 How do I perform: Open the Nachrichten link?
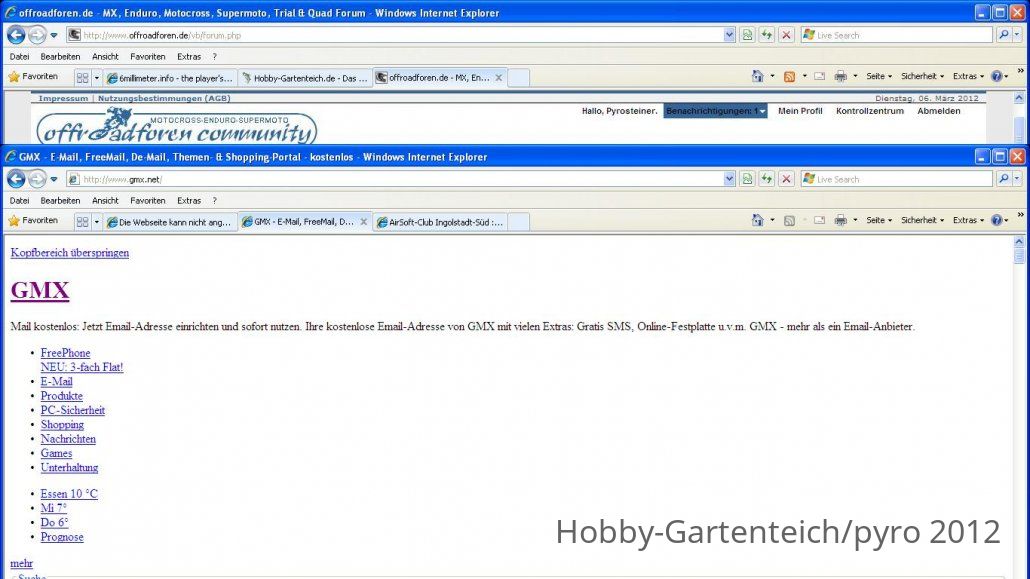coord(68,439)
